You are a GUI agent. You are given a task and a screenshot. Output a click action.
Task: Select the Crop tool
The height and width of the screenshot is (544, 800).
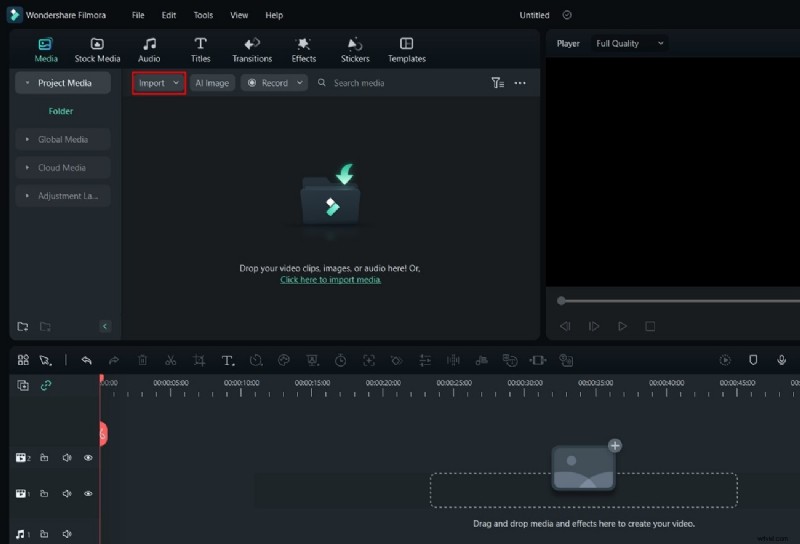tap(199, 360)
